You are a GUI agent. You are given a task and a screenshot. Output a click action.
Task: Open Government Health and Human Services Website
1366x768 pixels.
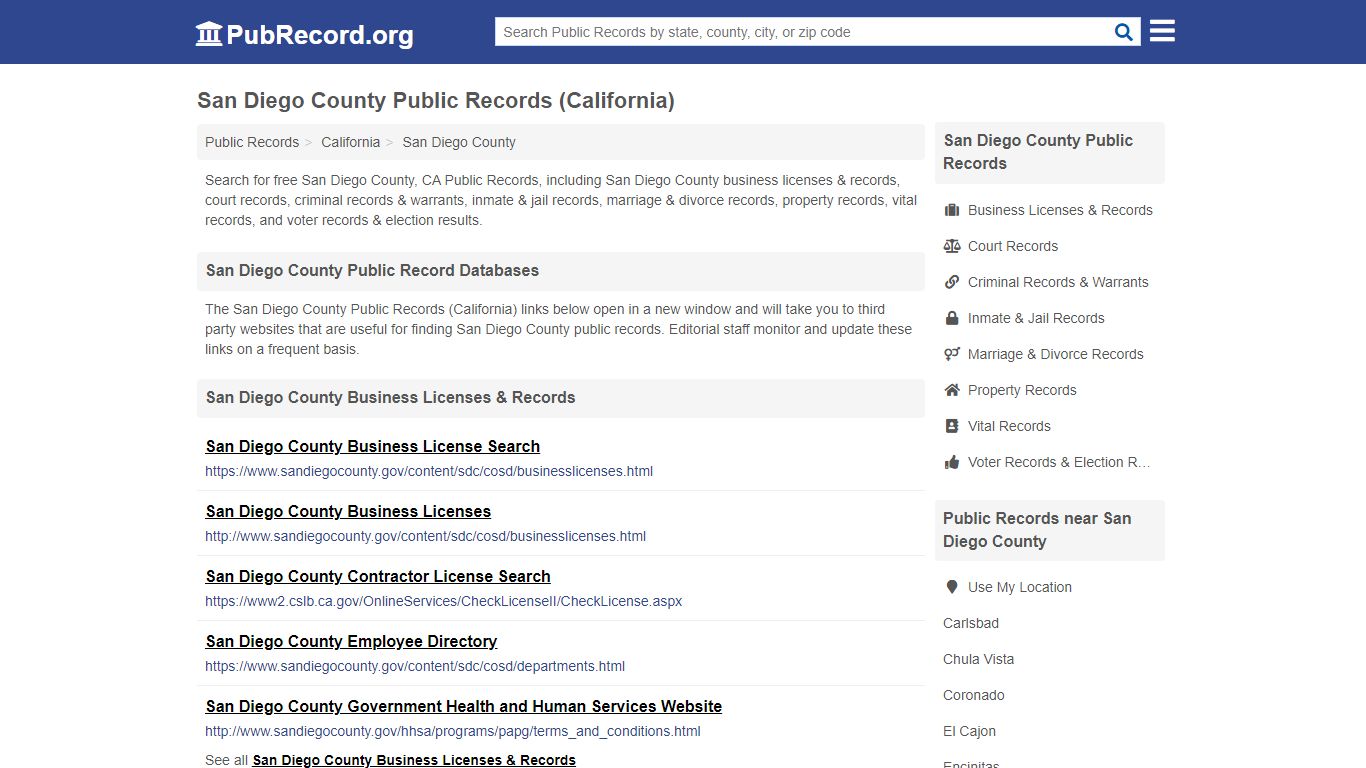coord(464,706)
